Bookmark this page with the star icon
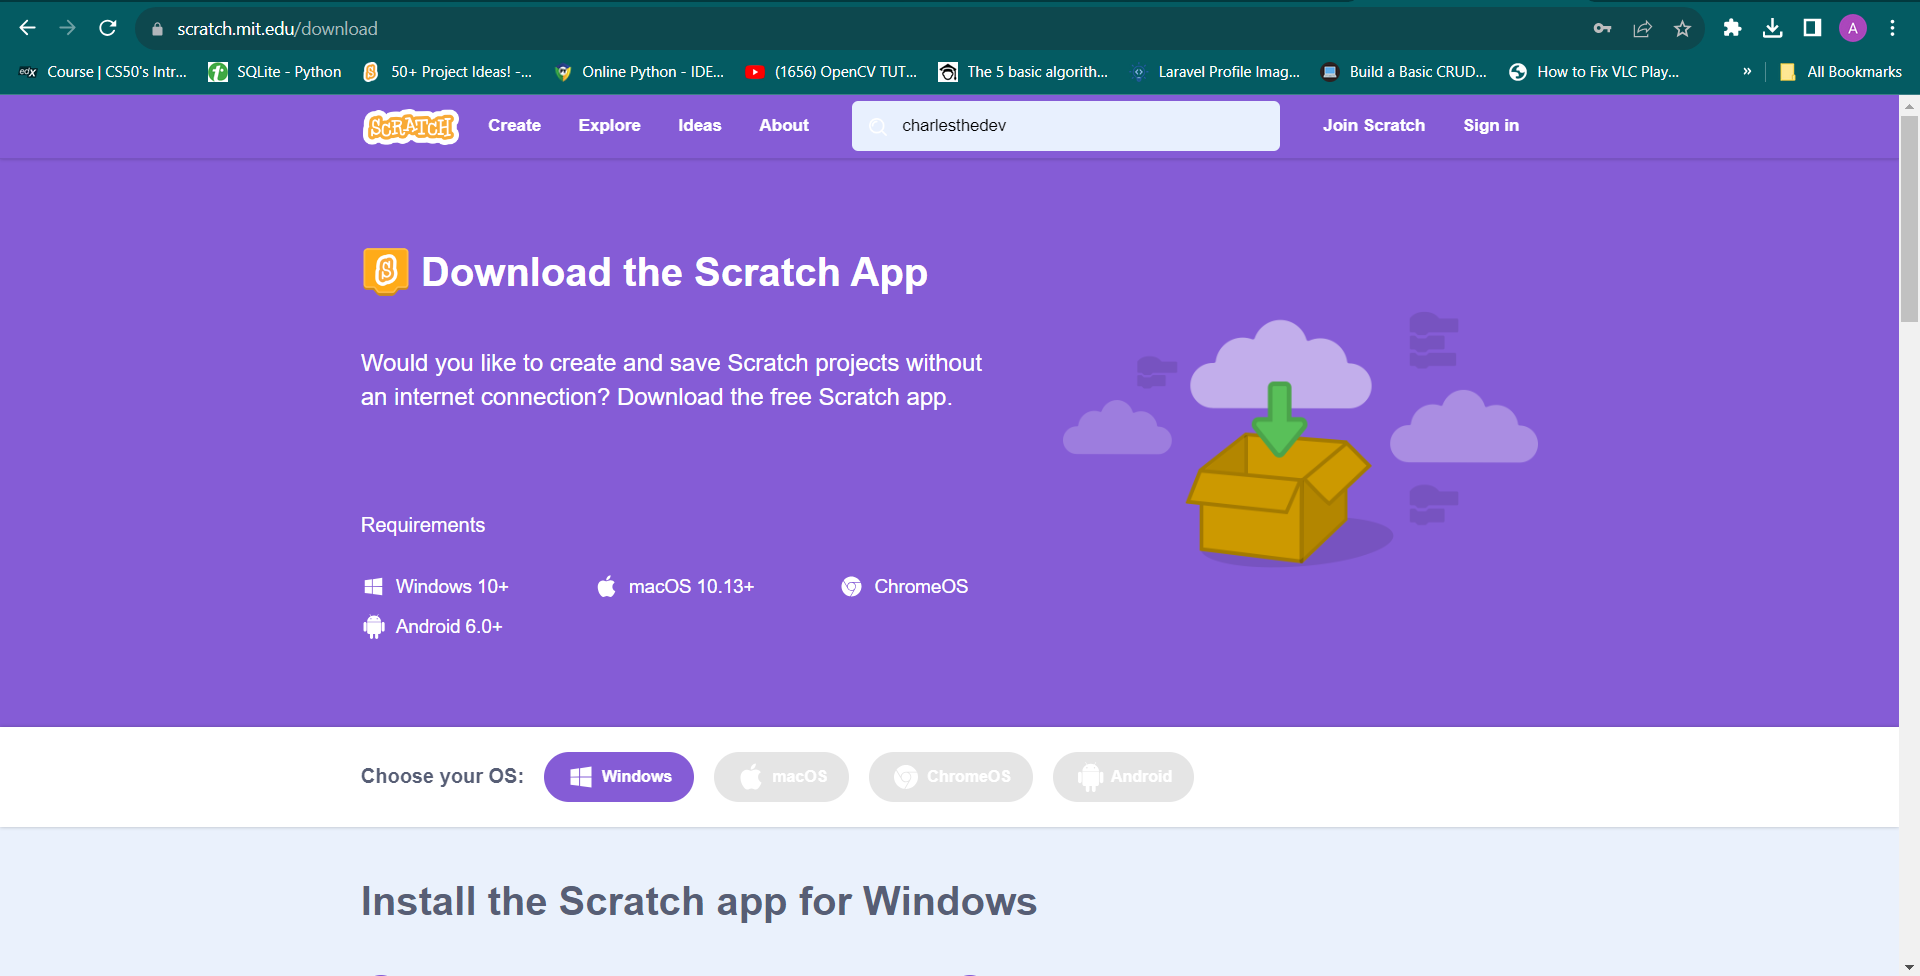 pyautogui.click(x=1682, y=28)
